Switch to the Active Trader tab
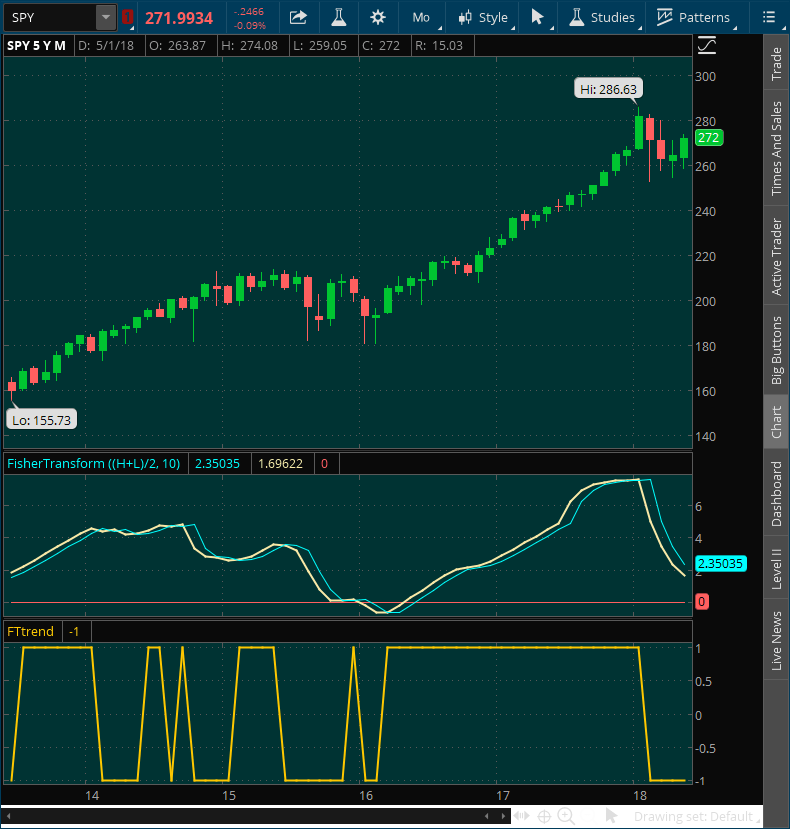 (777, 256)
